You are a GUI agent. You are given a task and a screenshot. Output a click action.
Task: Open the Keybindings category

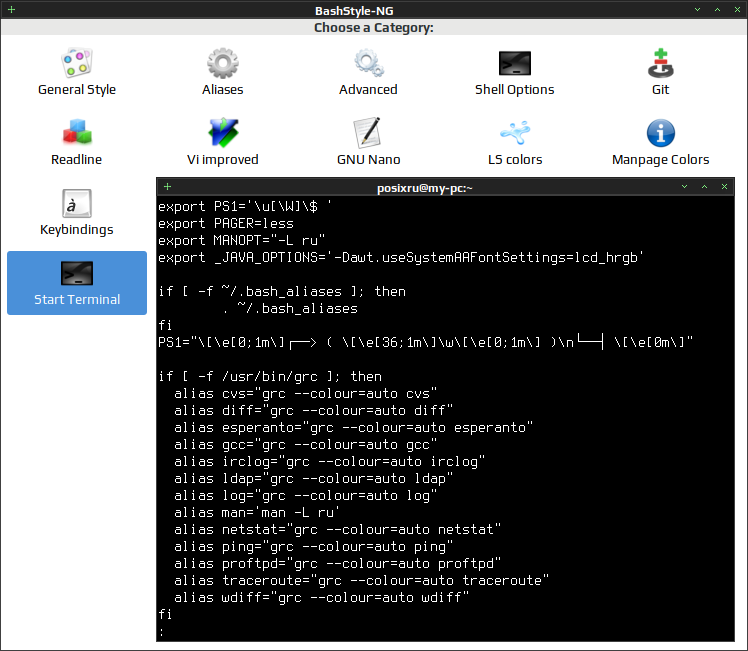tap(76, 212)
